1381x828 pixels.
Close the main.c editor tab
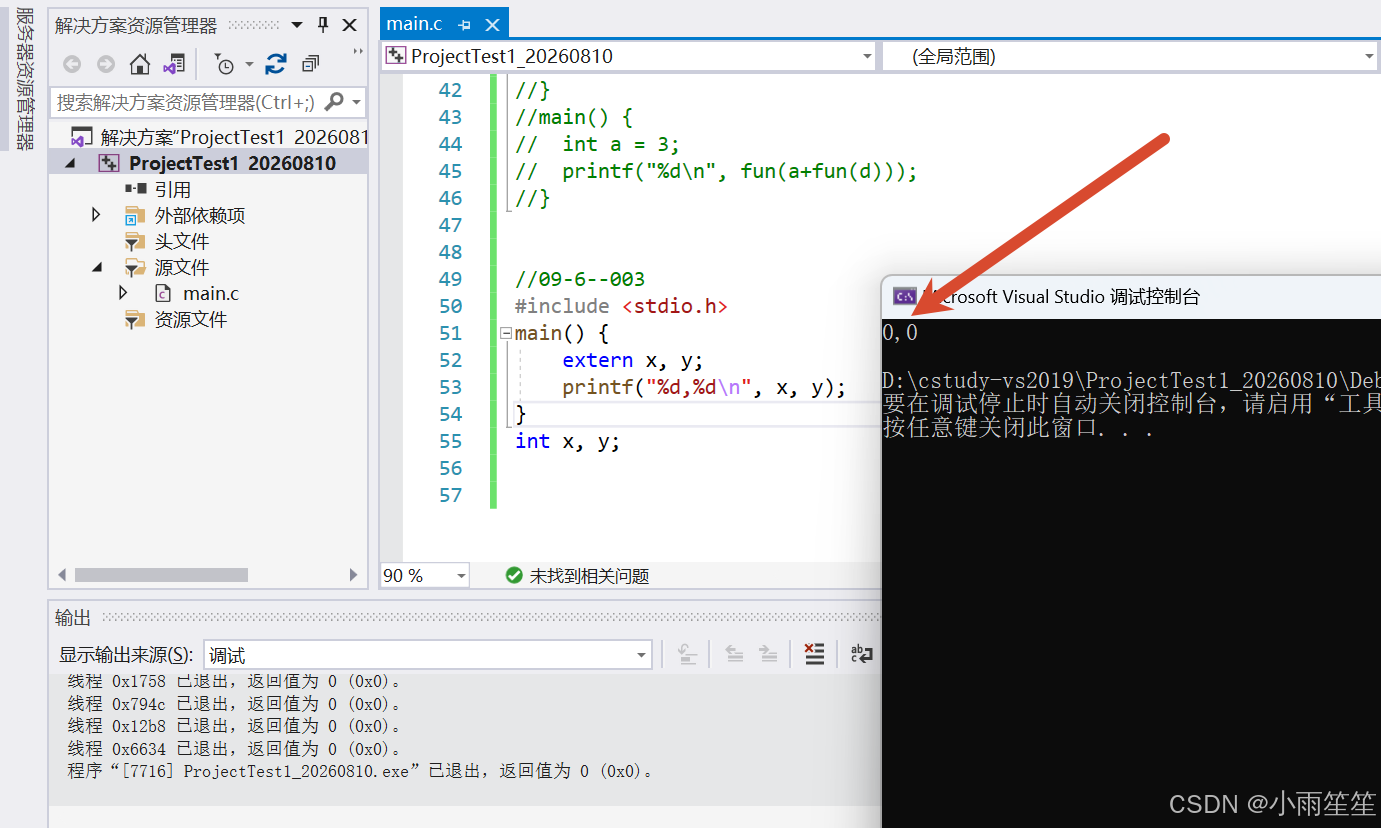491,24
